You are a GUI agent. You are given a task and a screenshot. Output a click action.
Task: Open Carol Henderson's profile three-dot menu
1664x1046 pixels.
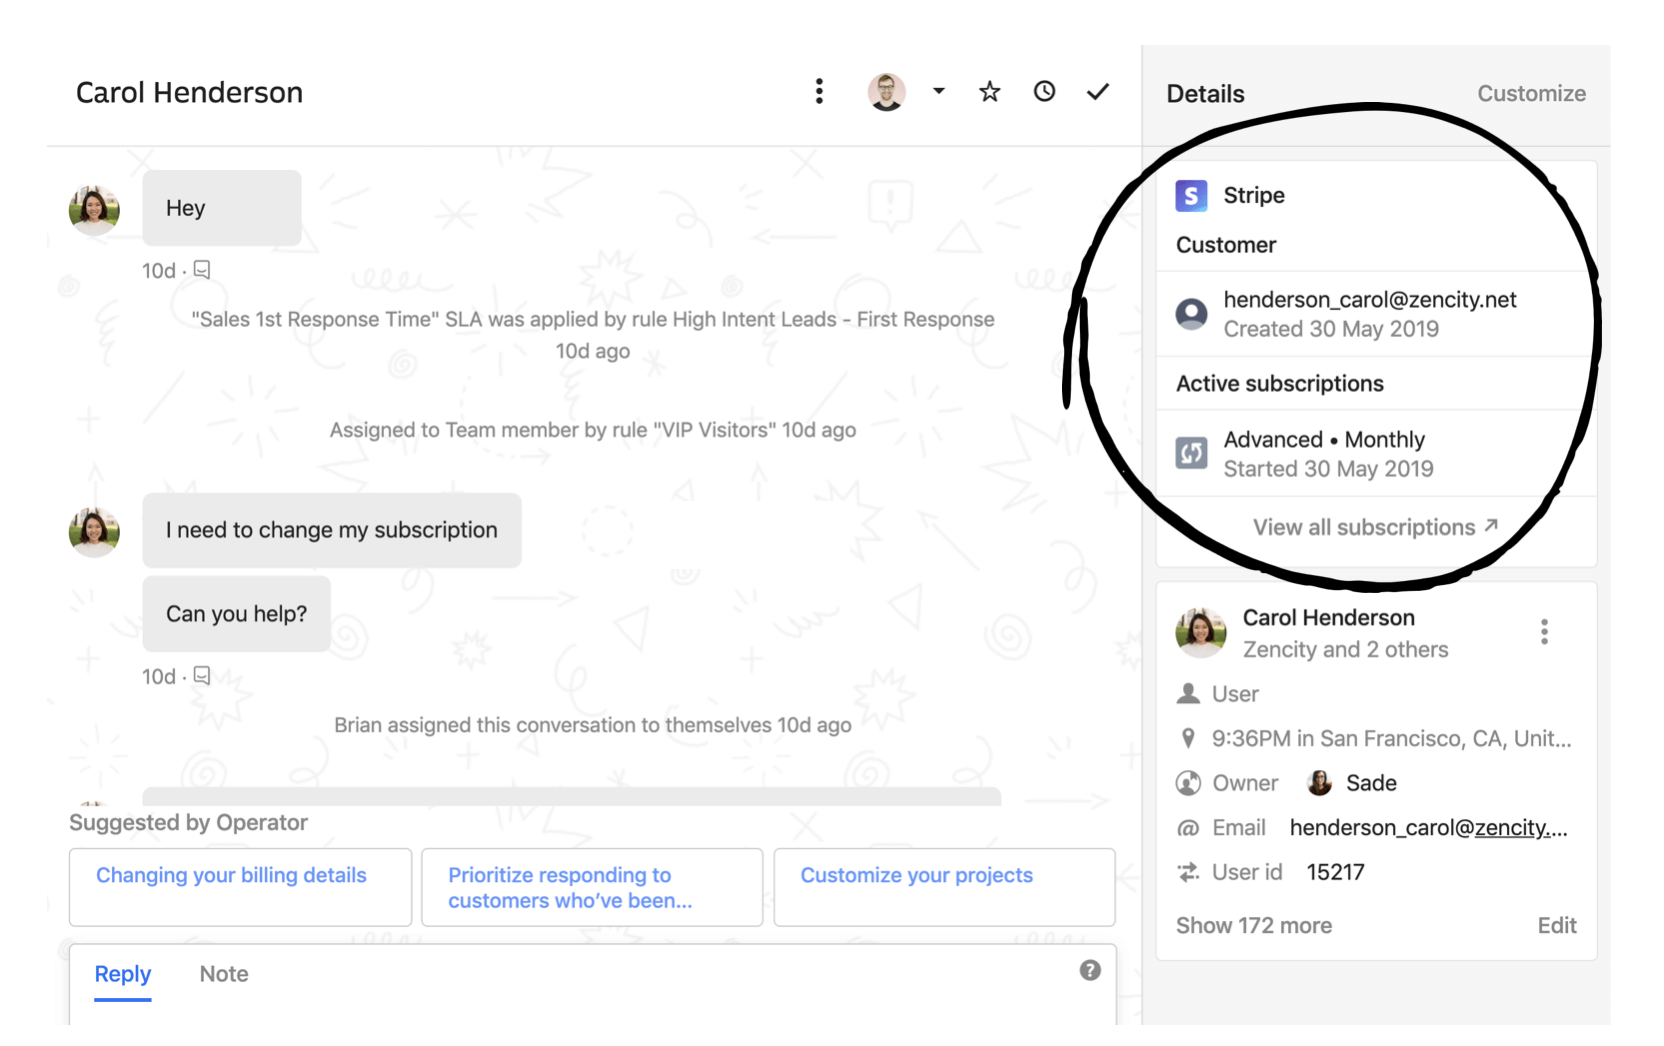coord(1544,632)
